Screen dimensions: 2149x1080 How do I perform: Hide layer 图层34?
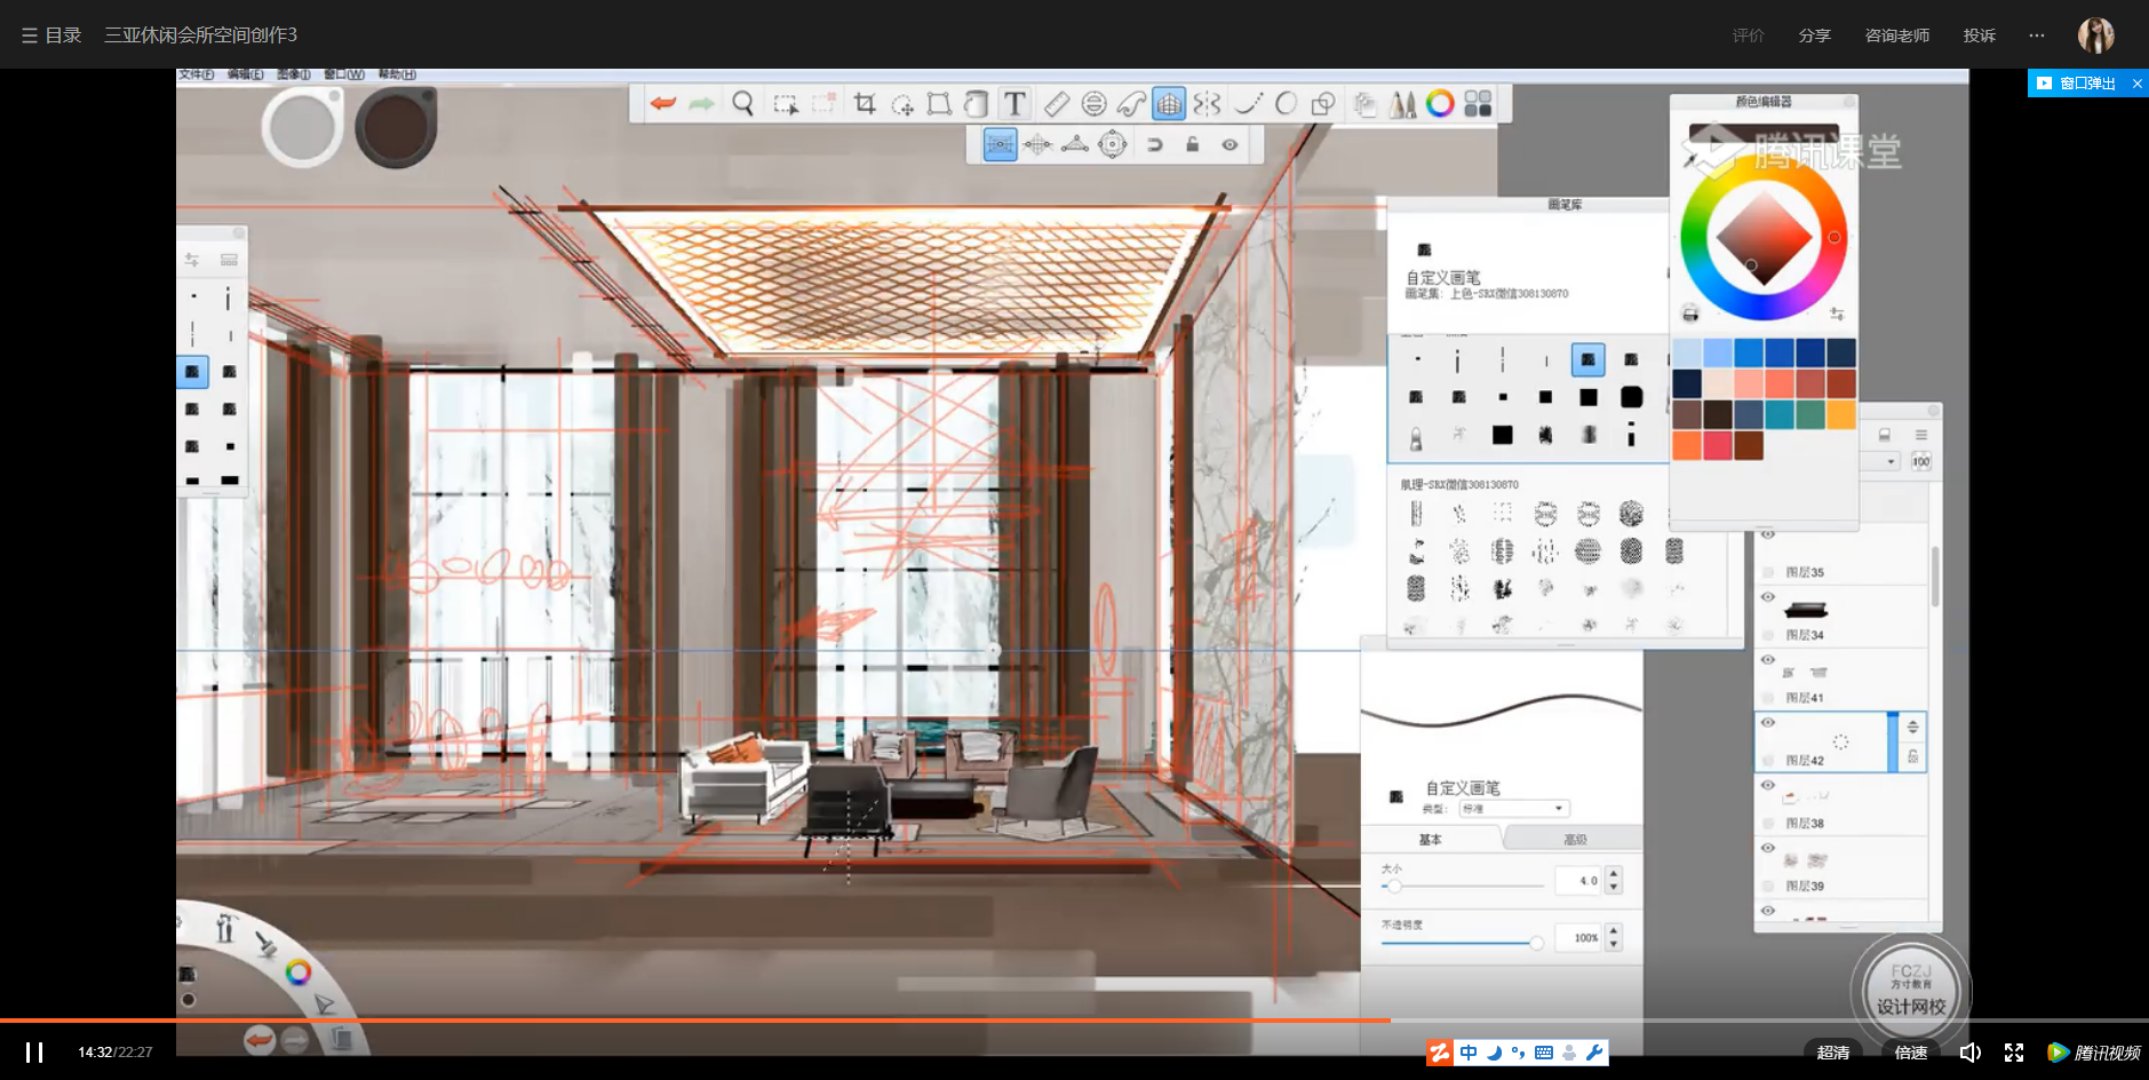(x=1768, y=597)
